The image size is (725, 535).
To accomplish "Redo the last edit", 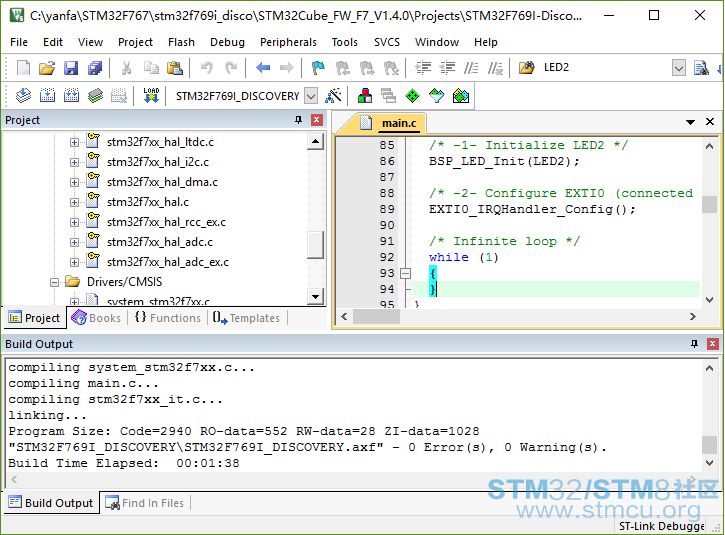I will click(231, 68).
